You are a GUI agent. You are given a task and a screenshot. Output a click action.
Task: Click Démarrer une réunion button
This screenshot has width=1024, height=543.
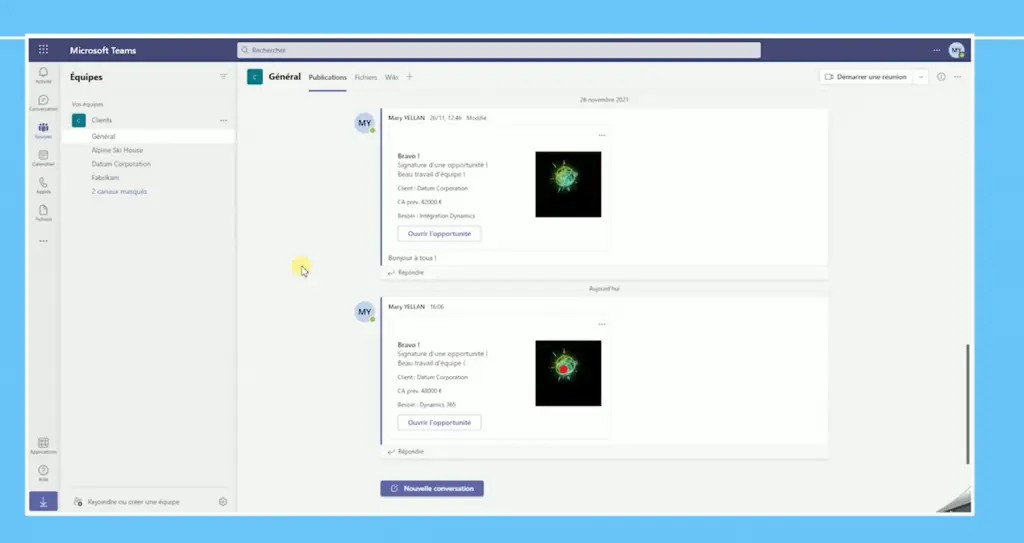click(x=866, y=76)
